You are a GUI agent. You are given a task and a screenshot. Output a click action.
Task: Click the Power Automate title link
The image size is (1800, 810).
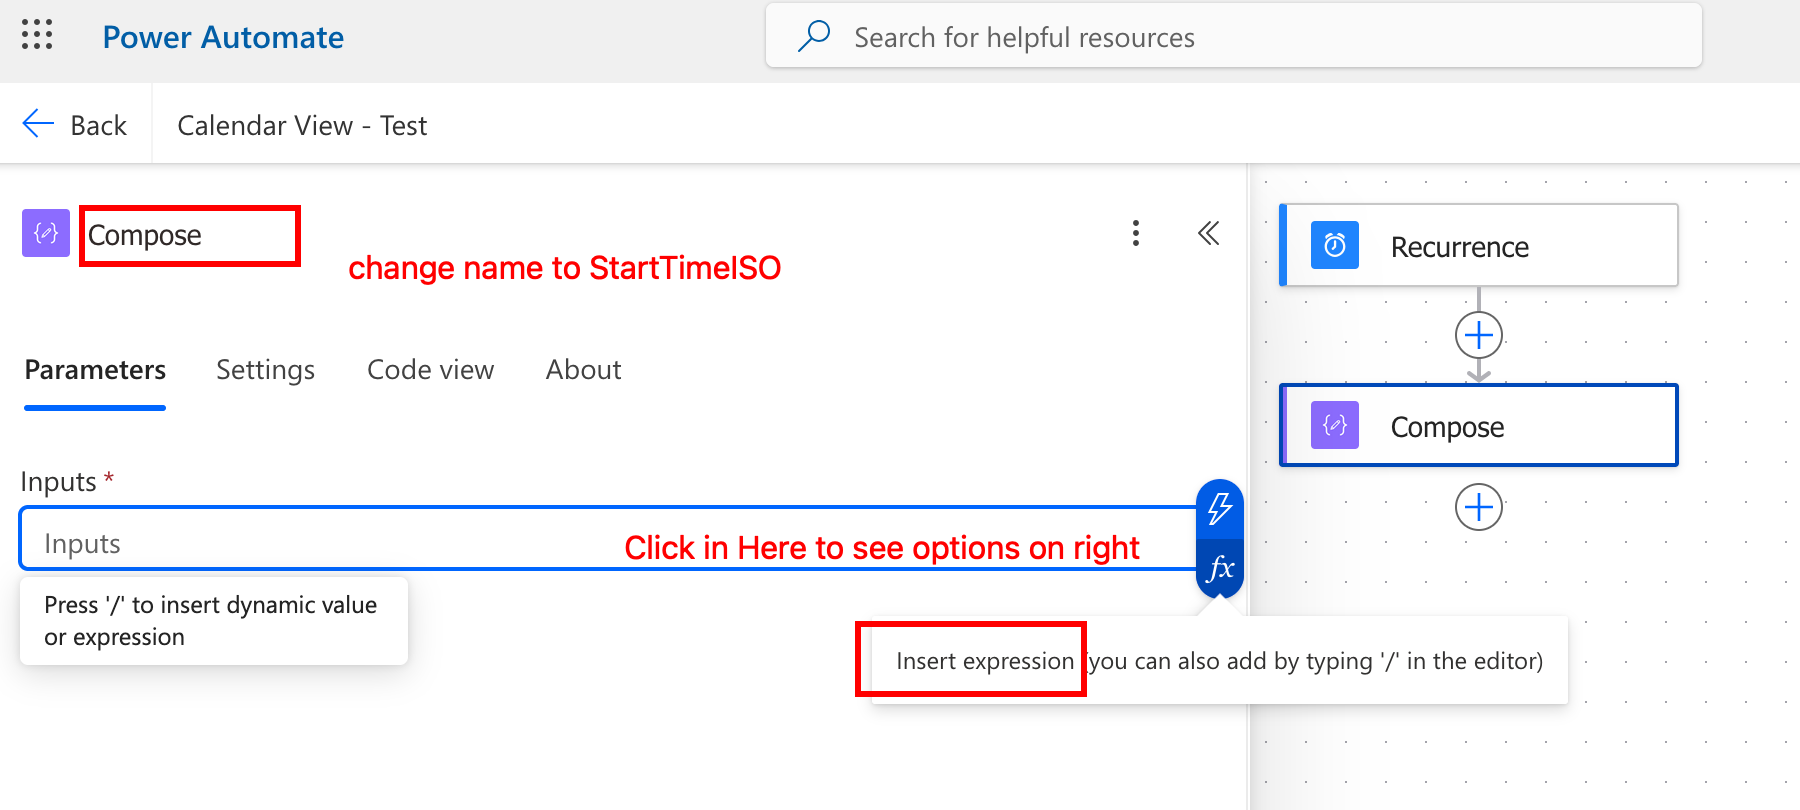(x=223, y=37)
